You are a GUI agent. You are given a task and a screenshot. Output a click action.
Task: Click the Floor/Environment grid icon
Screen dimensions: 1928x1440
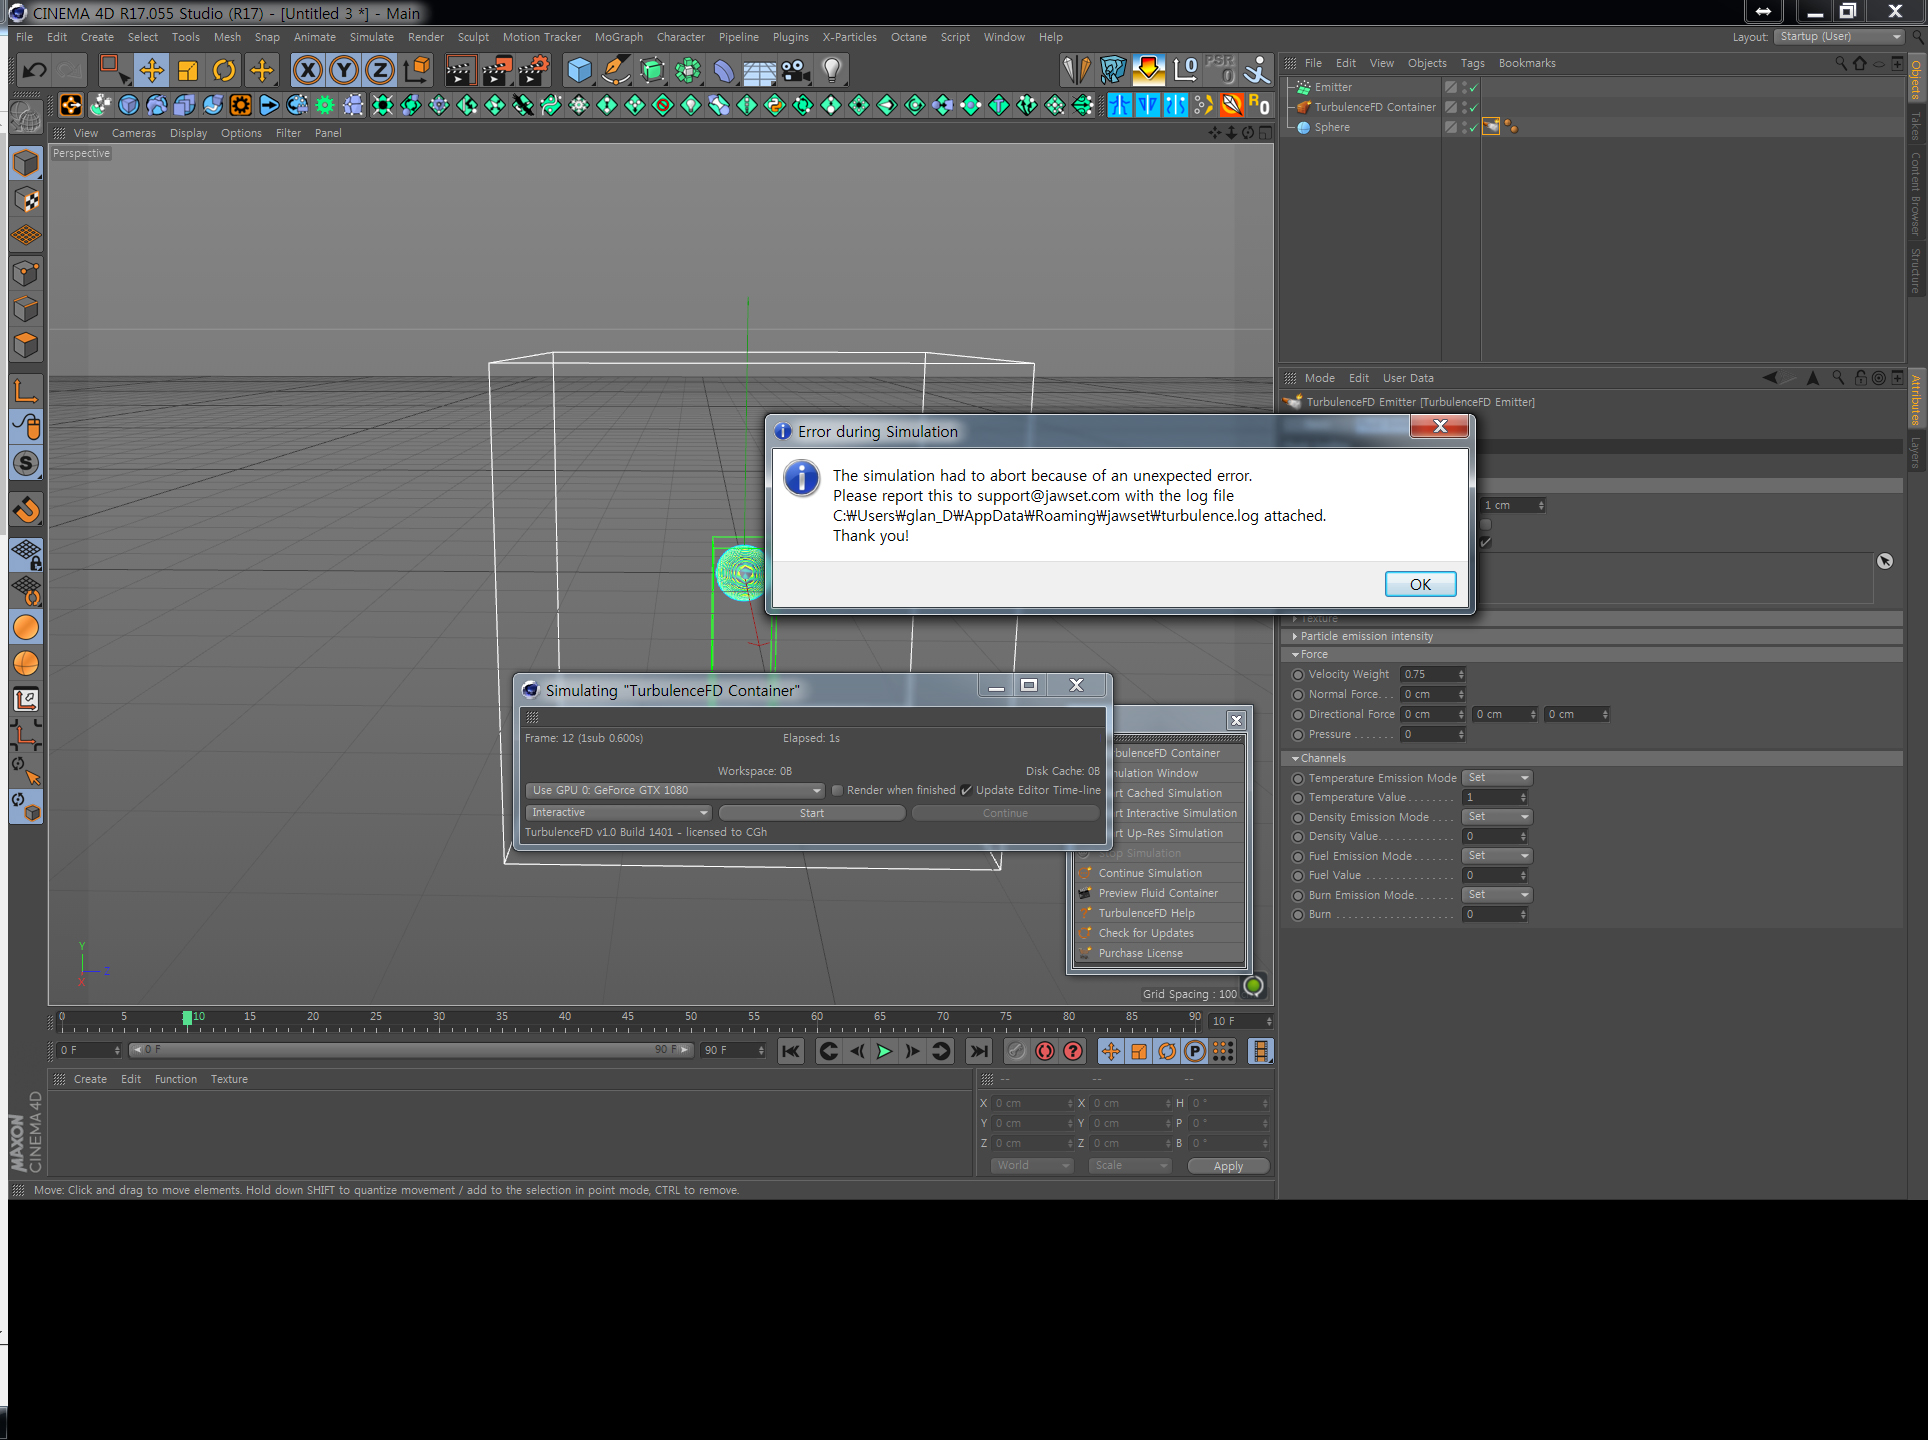coord(760,70)
